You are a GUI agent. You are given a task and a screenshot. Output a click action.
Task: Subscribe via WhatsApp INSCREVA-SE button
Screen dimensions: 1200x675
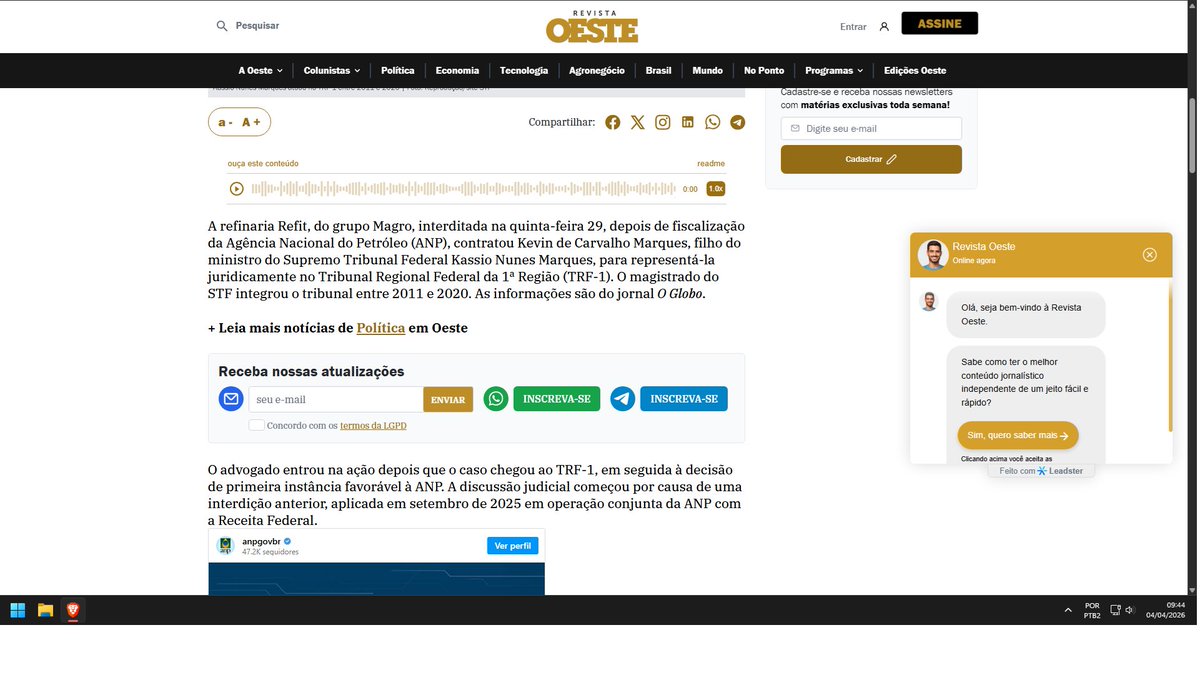(557, 399)
